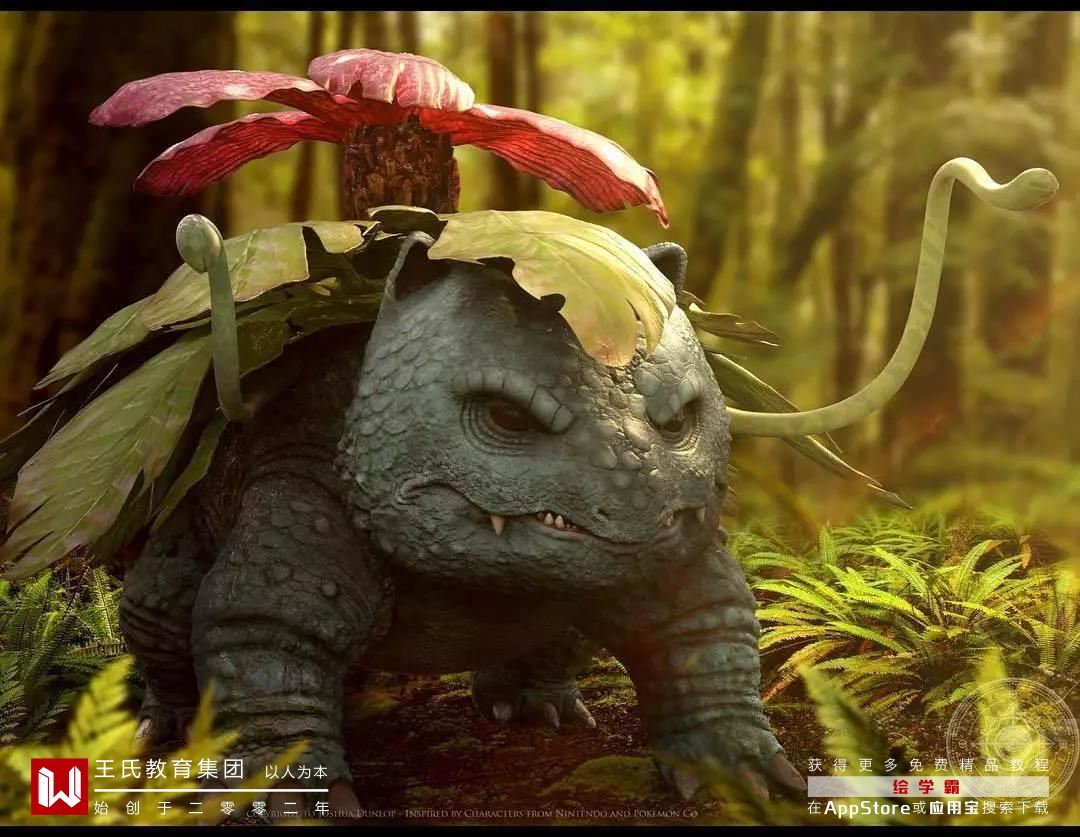Image resolution: width=1080 pixels, height=837 pixels.
Task: Click the line "在AppStore或应用宝搜索下载"
Action: tap(928, 807)
